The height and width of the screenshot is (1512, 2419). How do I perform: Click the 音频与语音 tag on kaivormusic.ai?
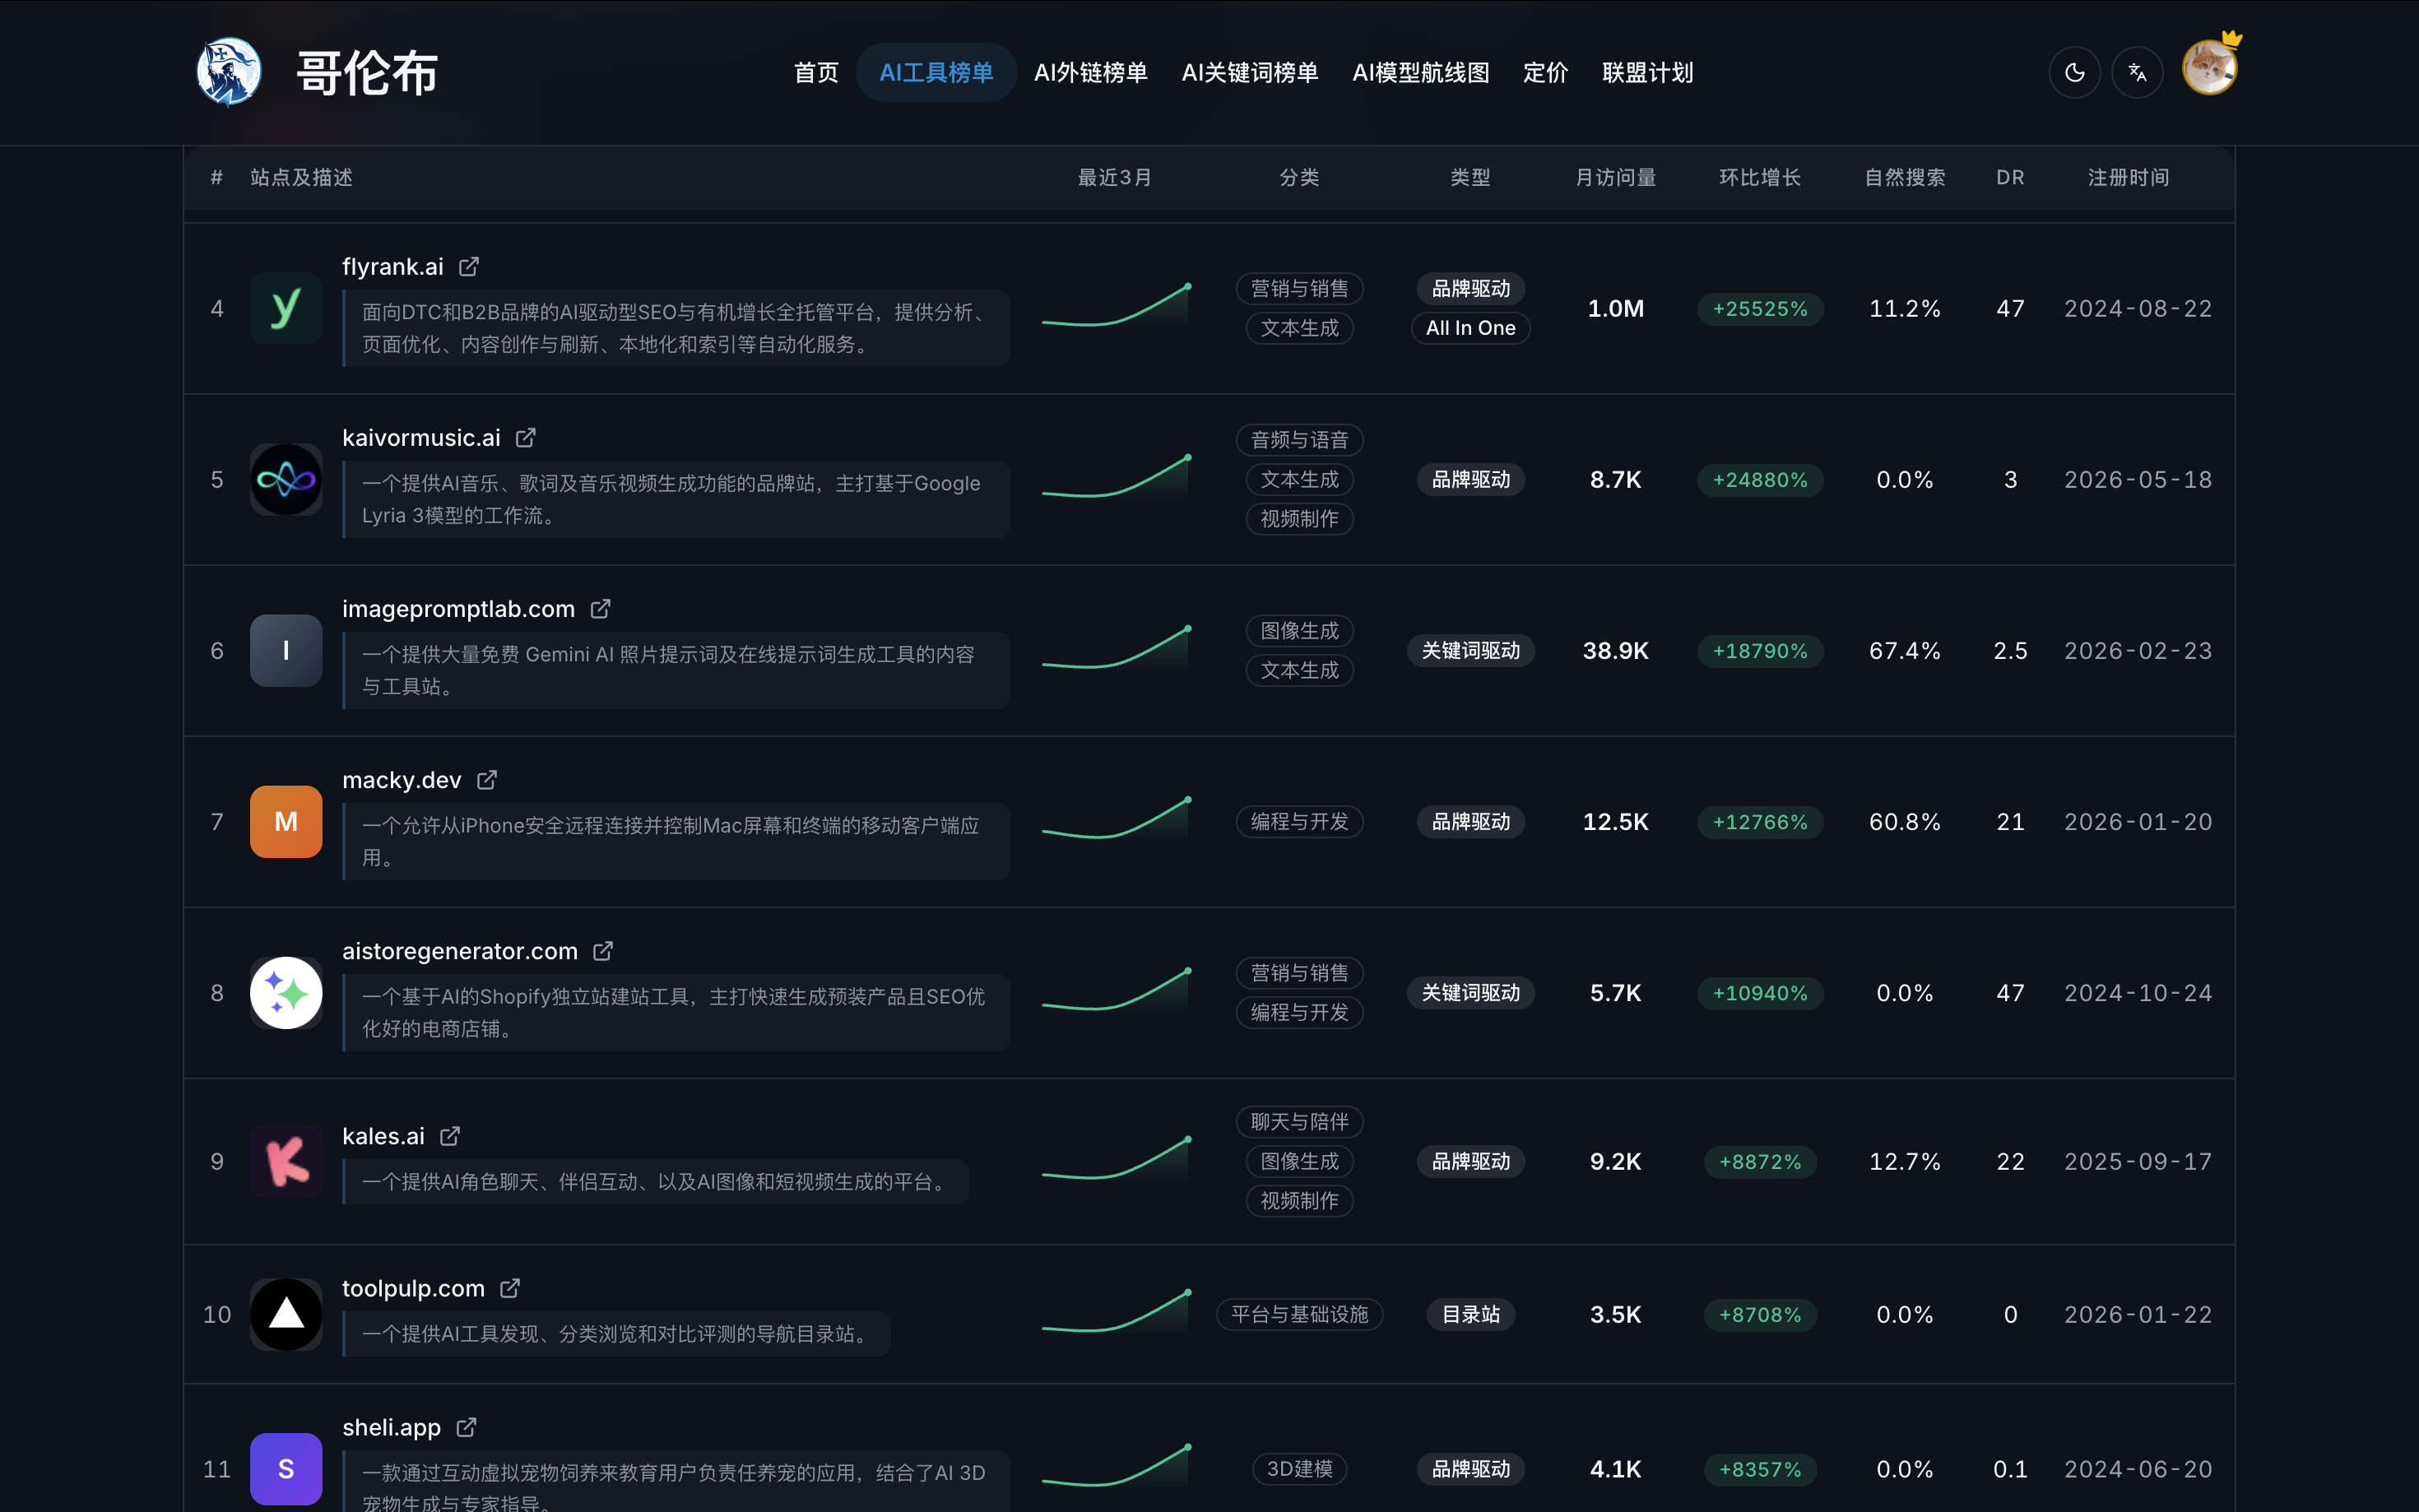coord(1299,440)
